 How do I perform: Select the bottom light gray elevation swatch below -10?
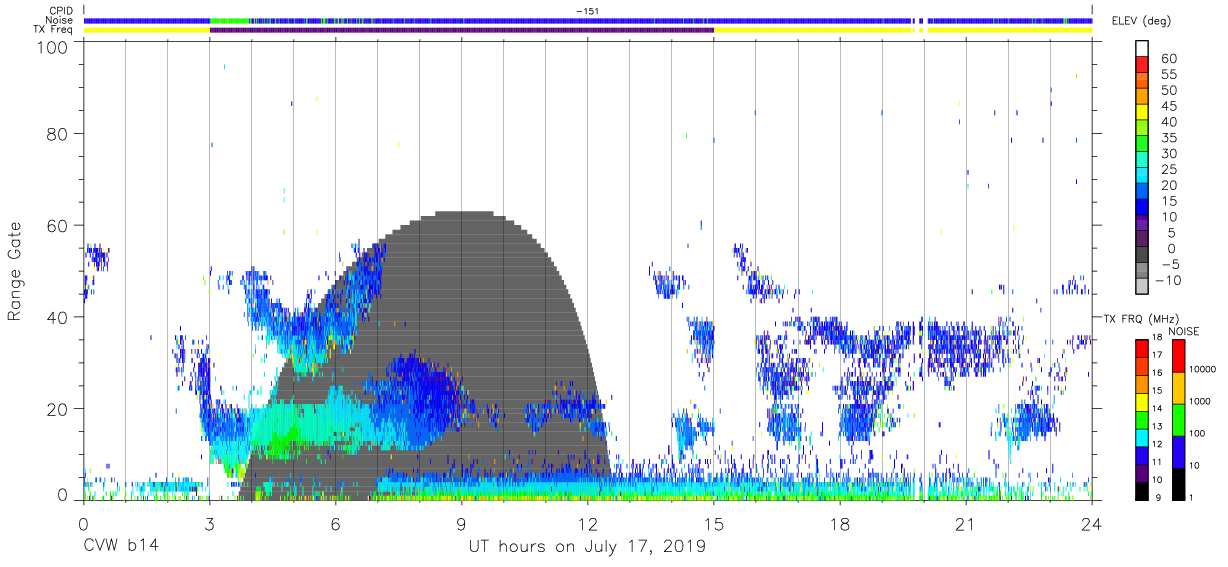pyautogui.click(x=1143, y=287)
